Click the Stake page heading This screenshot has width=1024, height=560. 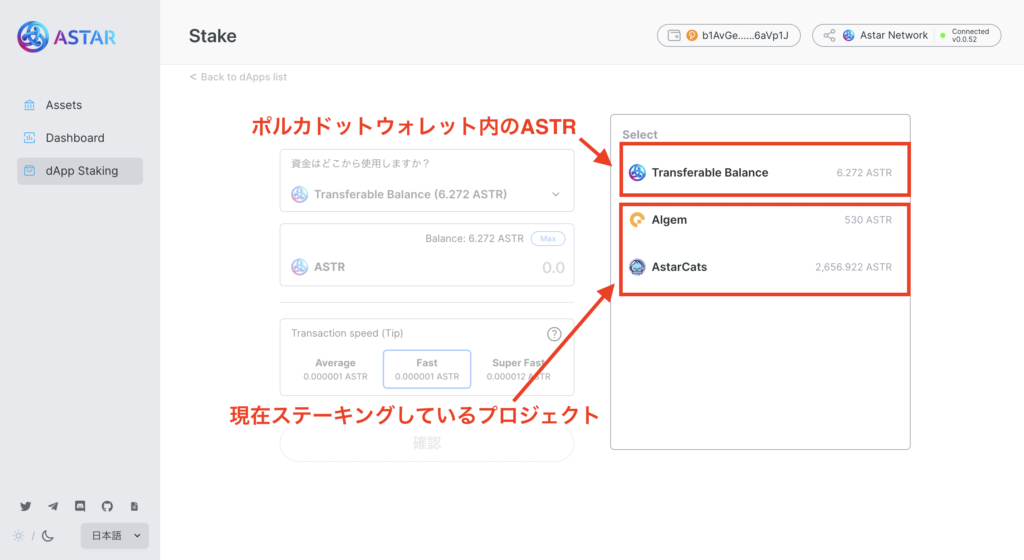point(213,36)
